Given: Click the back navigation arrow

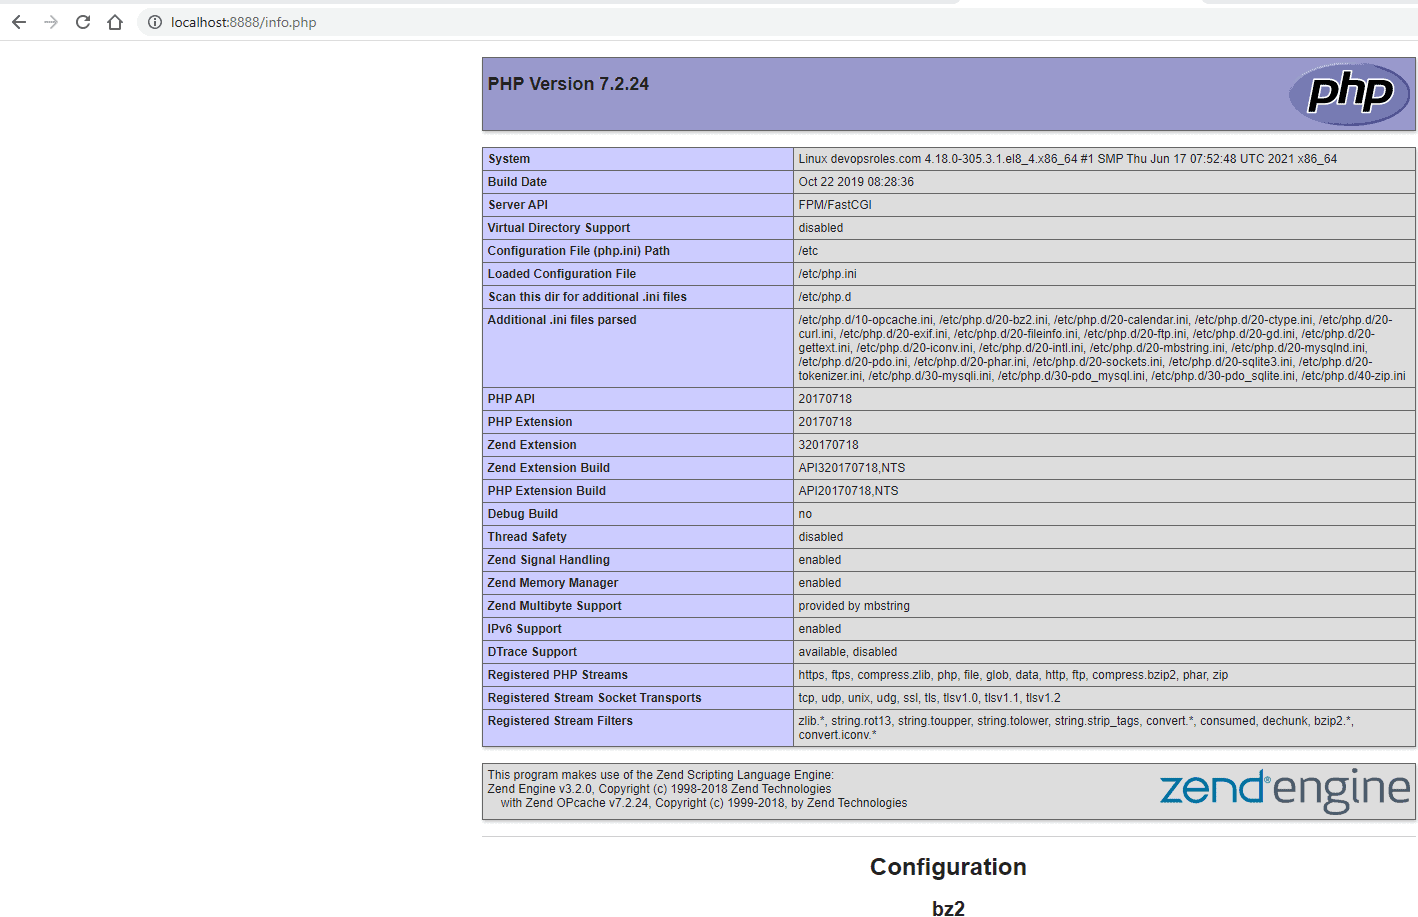Looking at the screenshot, I should (x=18, y=21).
